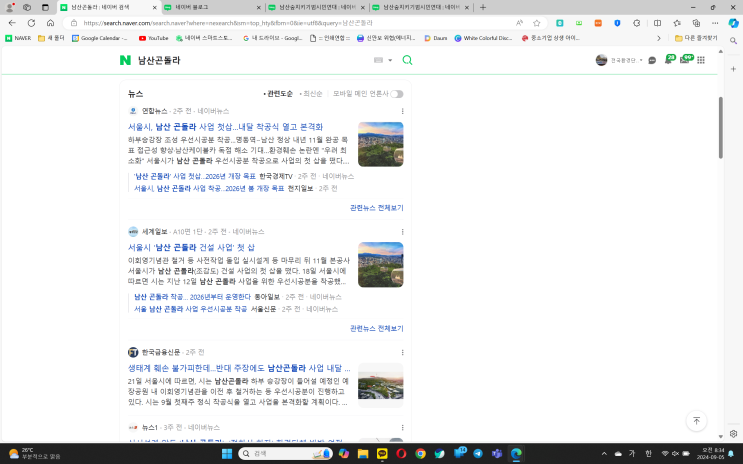Image resolution: width=743 pixels, height=464 pixels.
Task: Open more options for 뉴스1 article
Action: 402,428
